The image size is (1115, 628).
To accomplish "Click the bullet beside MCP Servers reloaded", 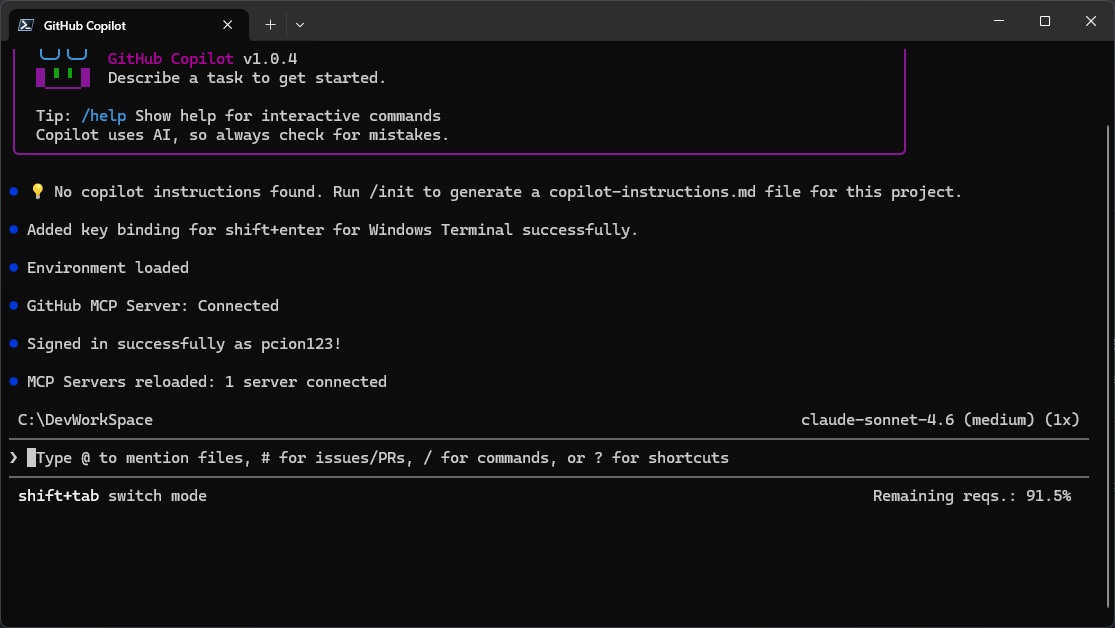I will coord(14,382).
